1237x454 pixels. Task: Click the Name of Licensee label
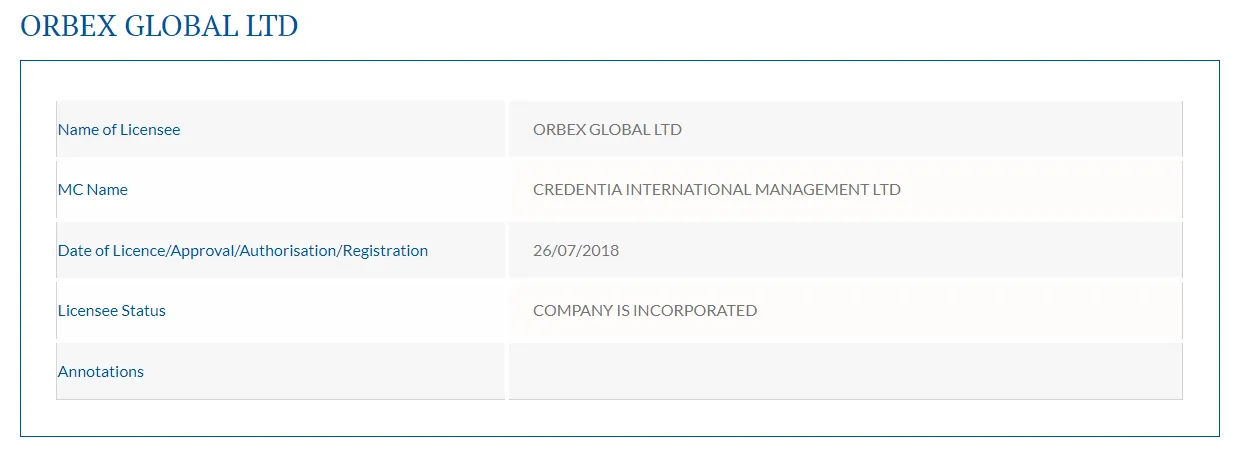(119, 130)
